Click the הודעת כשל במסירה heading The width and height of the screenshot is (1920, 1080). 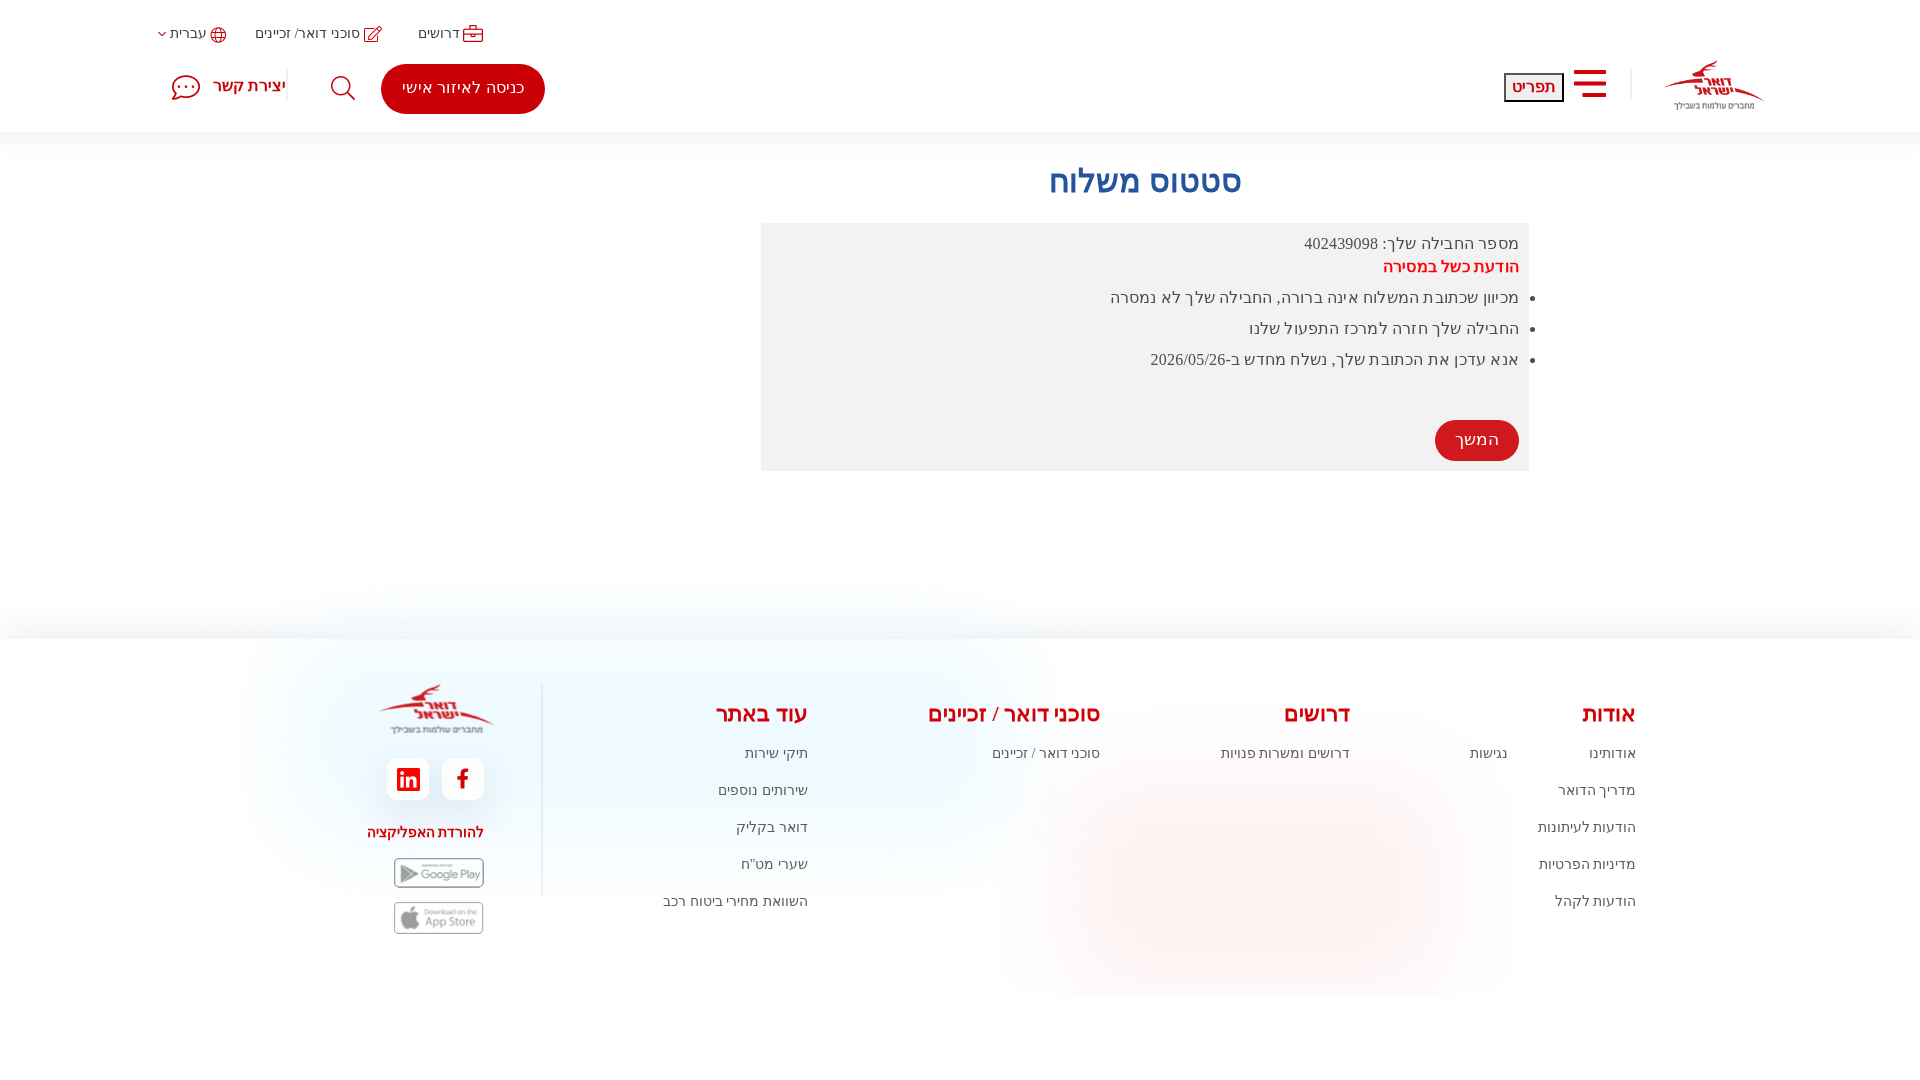pos(1450,267)
